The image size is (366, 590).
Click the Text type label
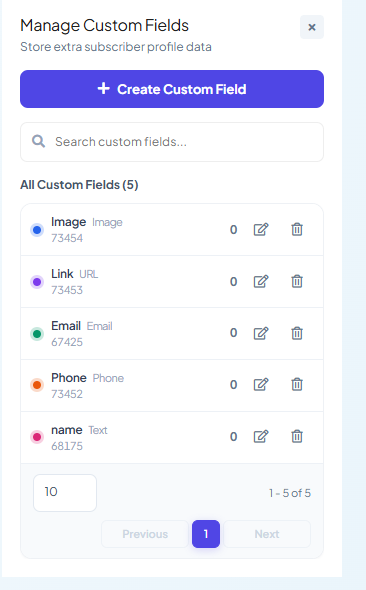tap(98, 430)
